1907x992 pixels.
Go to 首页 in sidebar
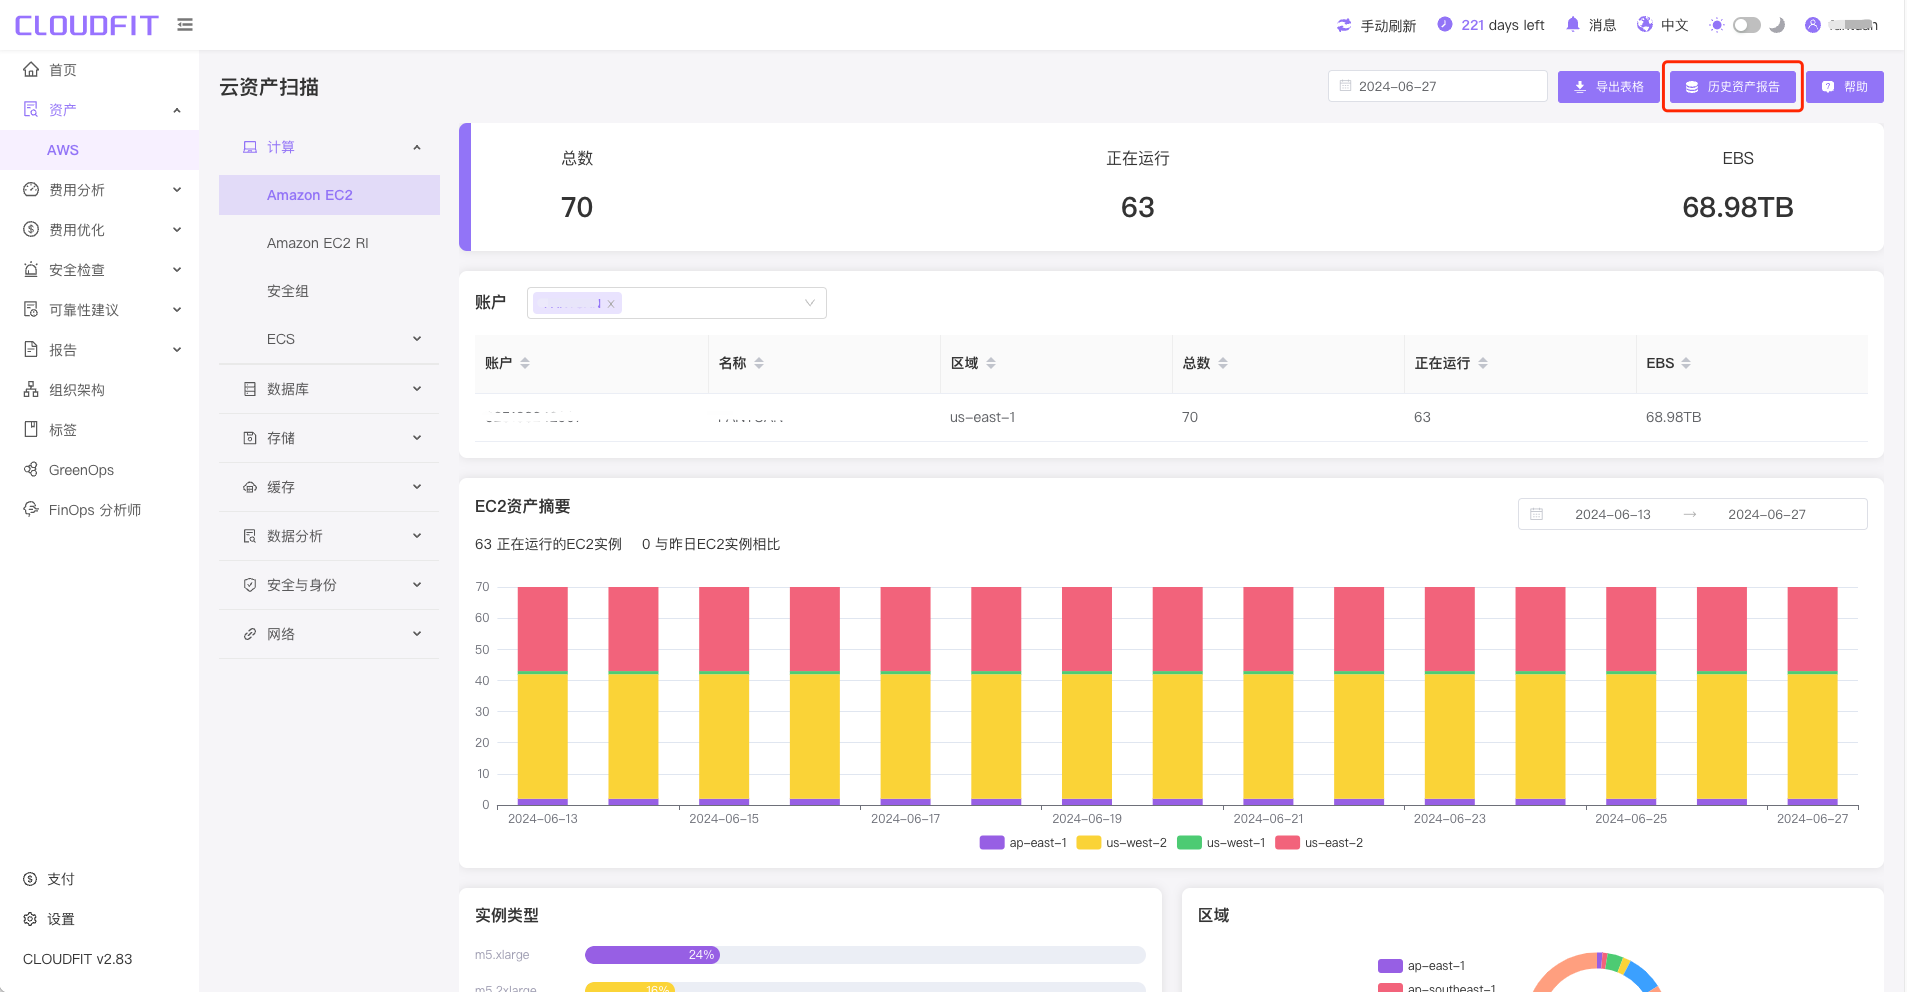click(x=100, y=70)
